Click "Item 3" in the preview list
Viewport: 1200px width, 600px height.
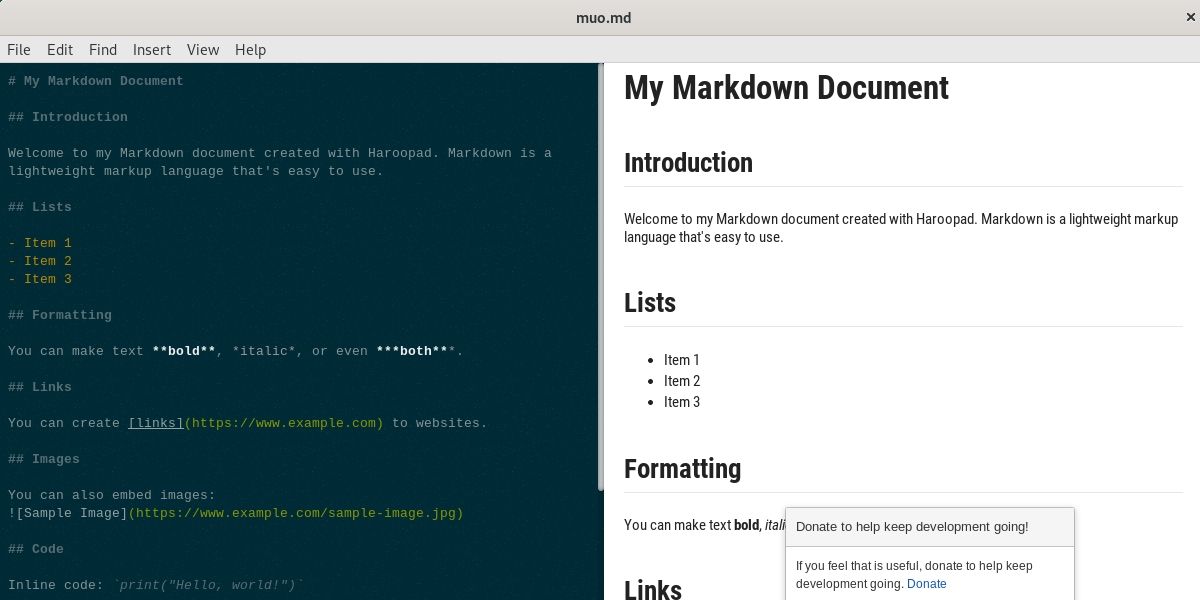click(x=682, y=402)
